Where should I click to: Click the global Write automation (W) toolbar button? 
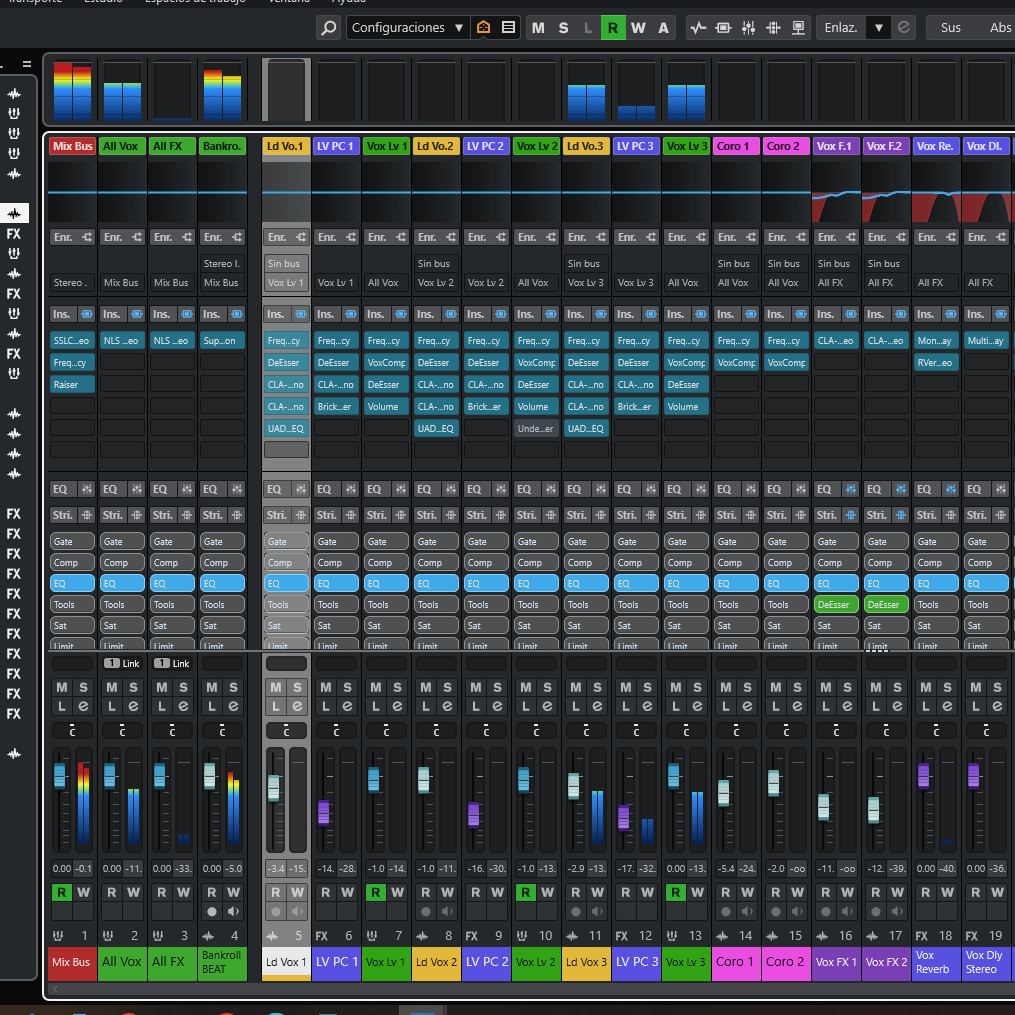pyautogui.click(x=638, y=28)
